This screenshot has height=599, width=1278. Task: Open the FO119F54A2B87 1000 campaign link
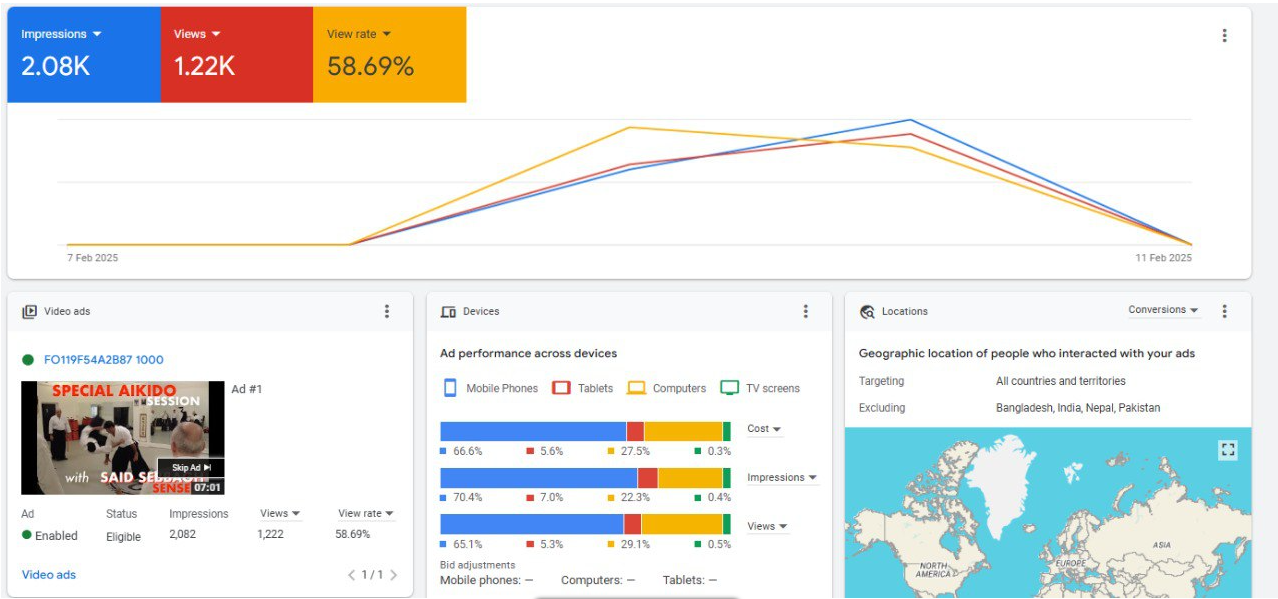tap(103, 360)
